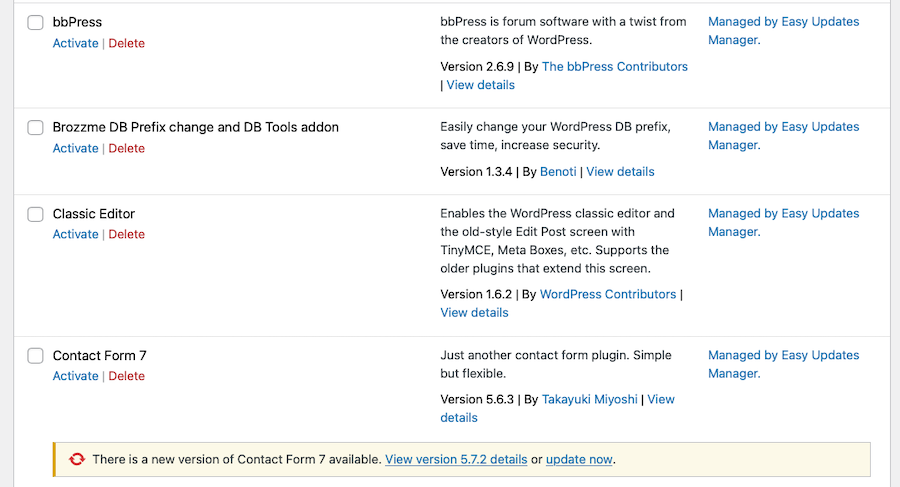Activate the Classic Editor plugin

click(75, 234)
